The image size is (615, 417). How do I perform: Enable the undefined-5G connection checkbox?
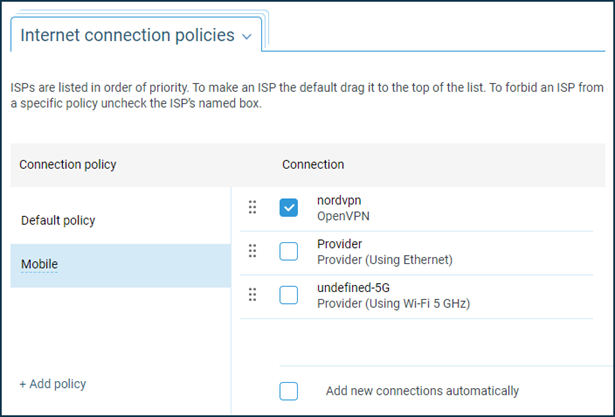(289, 295)
